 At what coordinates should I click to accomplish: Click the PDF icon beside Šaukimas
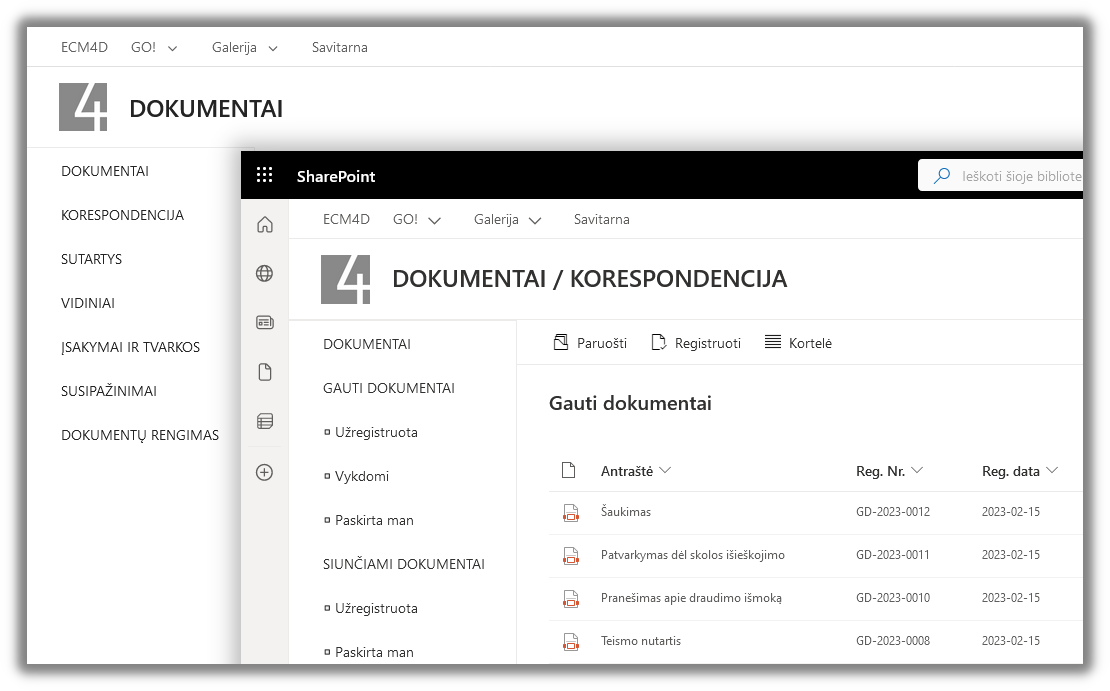570,512
